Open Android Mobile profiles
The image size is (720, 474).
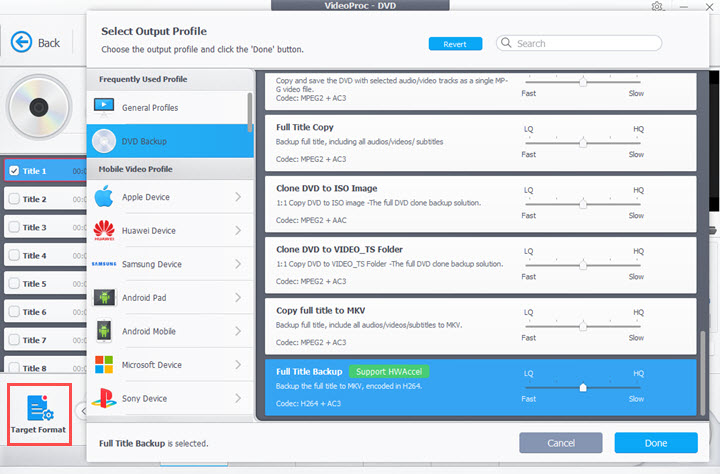[x=170, y=331]
